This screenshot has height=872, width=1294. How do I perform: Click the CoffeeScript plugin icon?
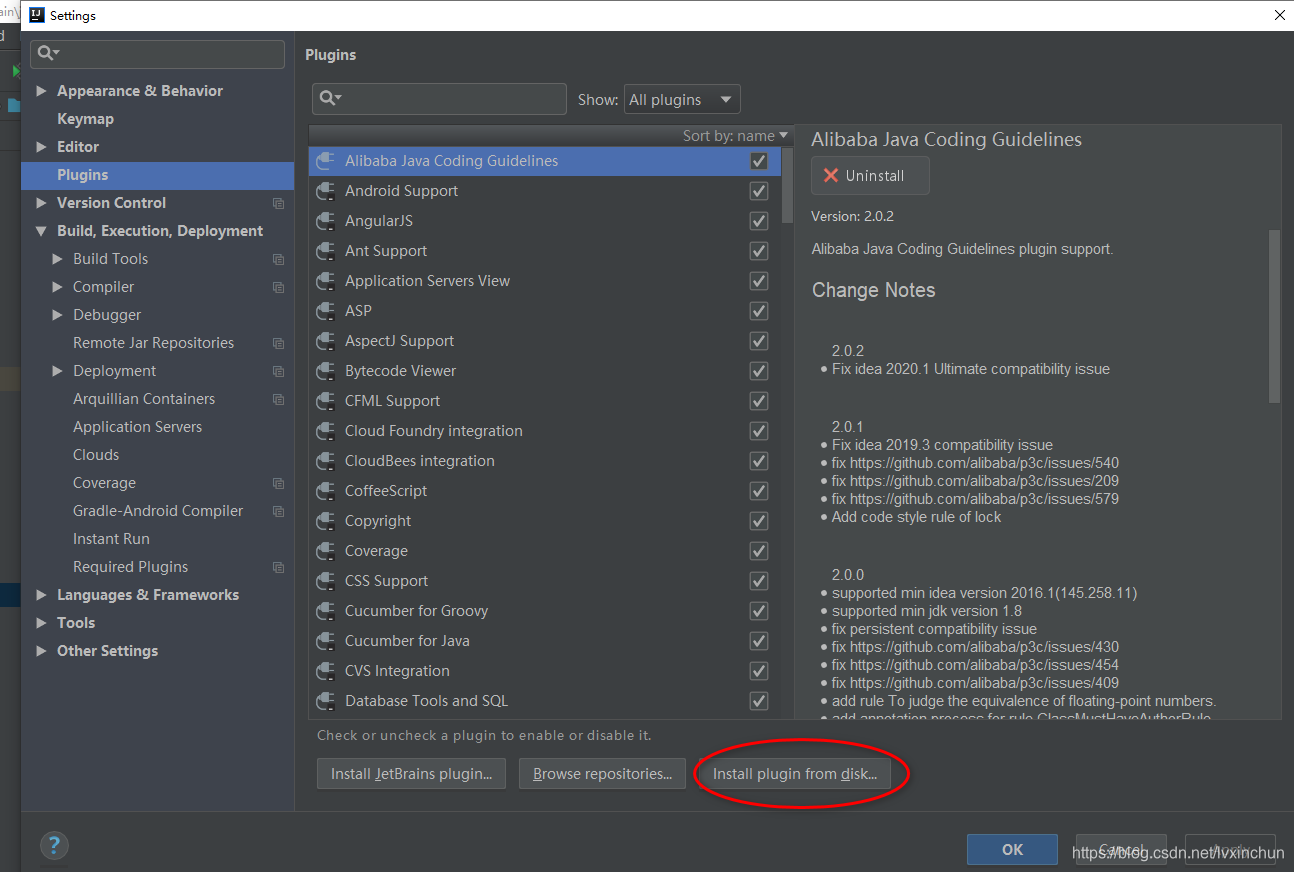click(324, 491)
